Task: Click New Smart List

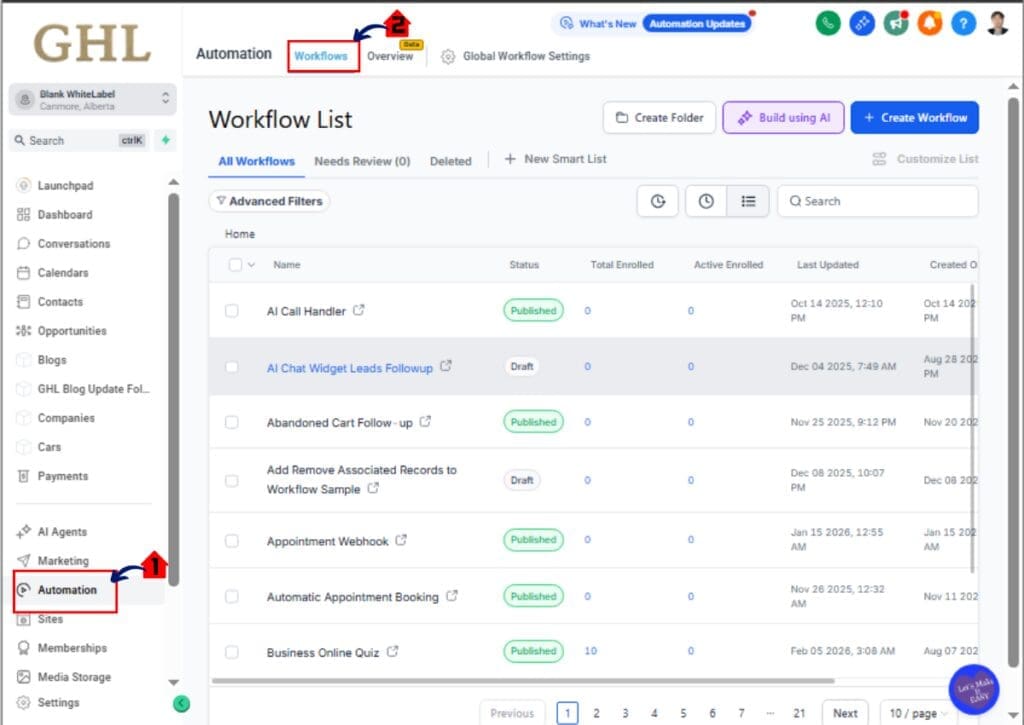Action: click(555, 159)
